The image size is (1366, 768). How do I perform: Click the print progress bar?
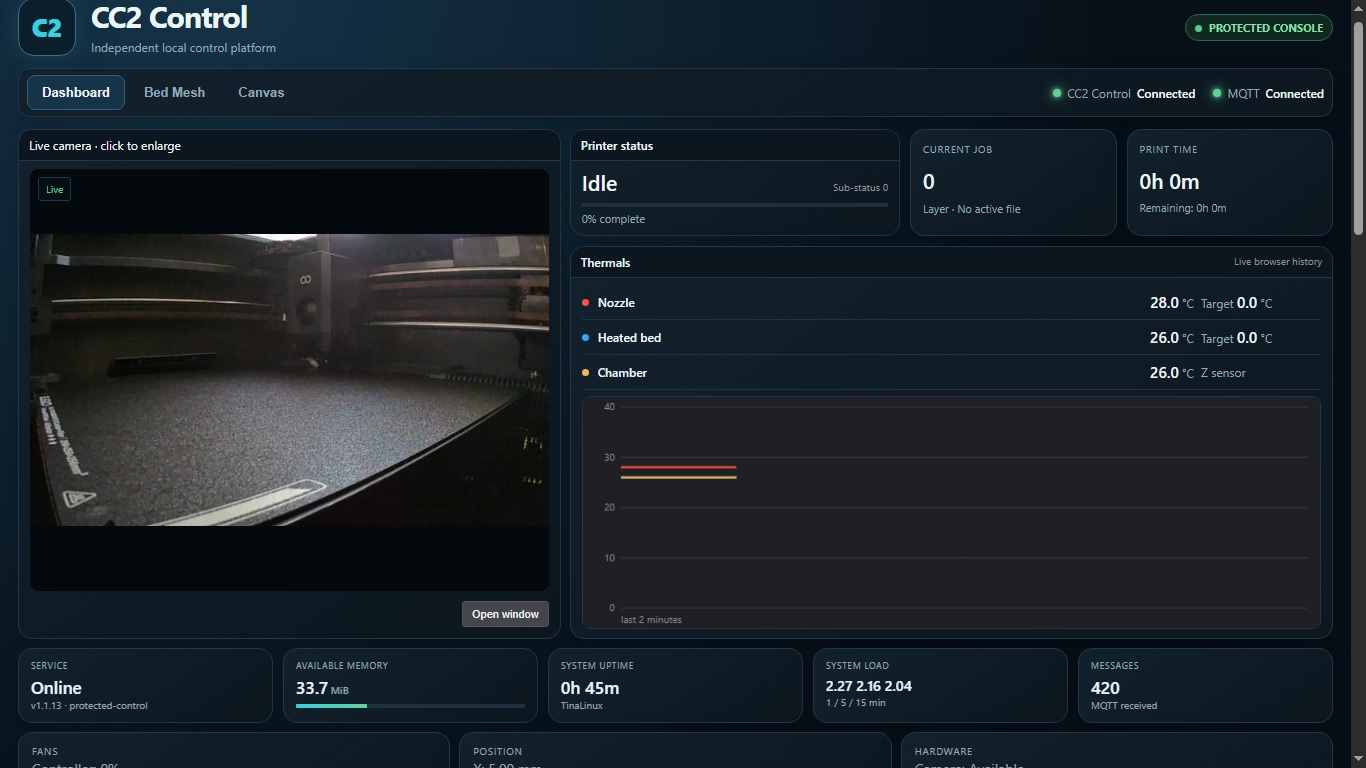click(735, 205)
